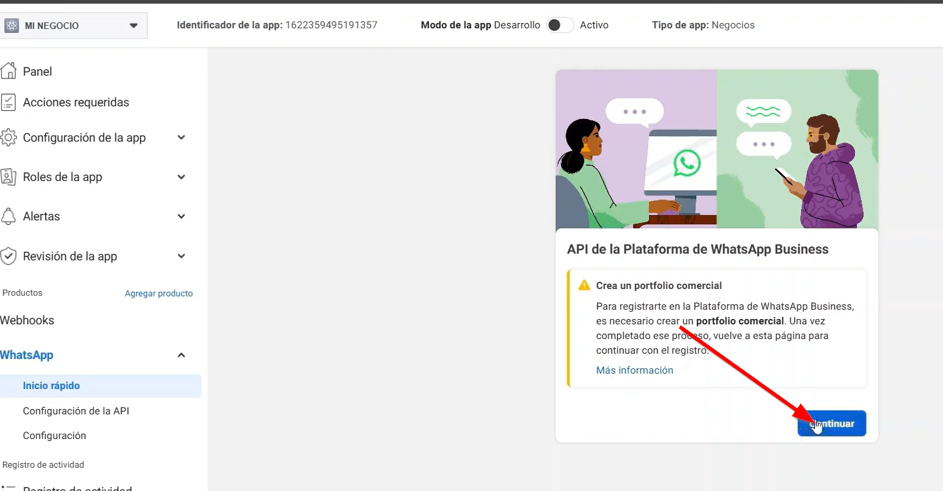943x491 pixels.
Task: Click the app identifier number 1622359495191357
Action: tap(331, 25)
